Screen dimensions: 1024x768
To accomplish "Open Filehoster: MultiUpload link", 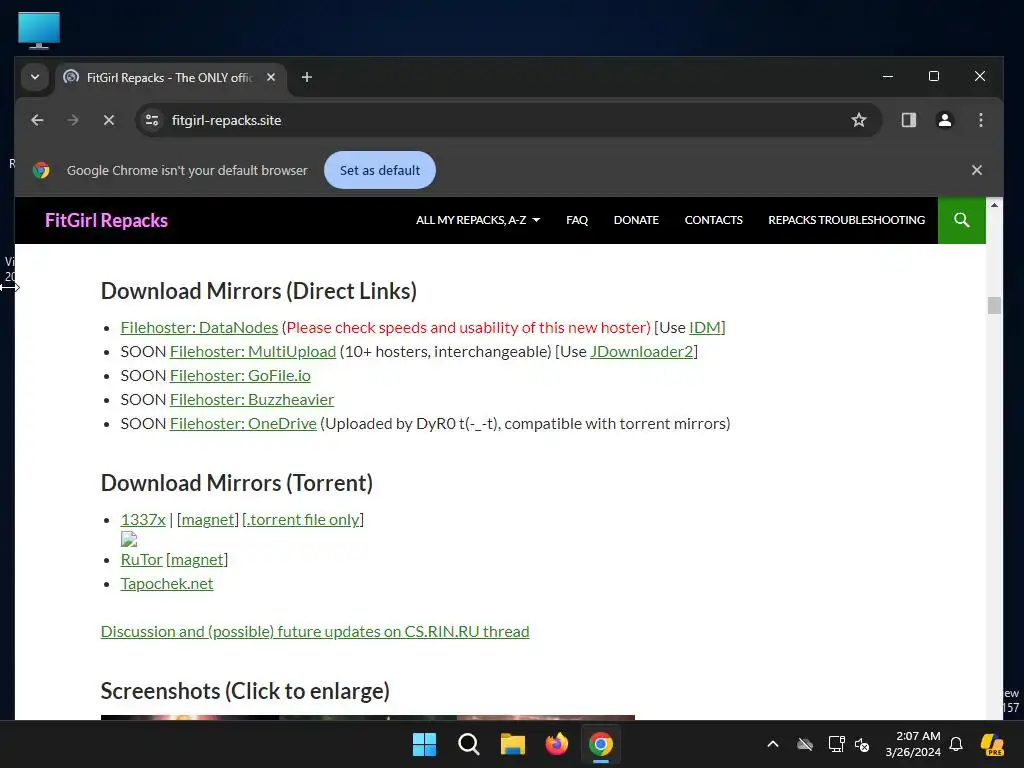I will [x=253, y=352].
